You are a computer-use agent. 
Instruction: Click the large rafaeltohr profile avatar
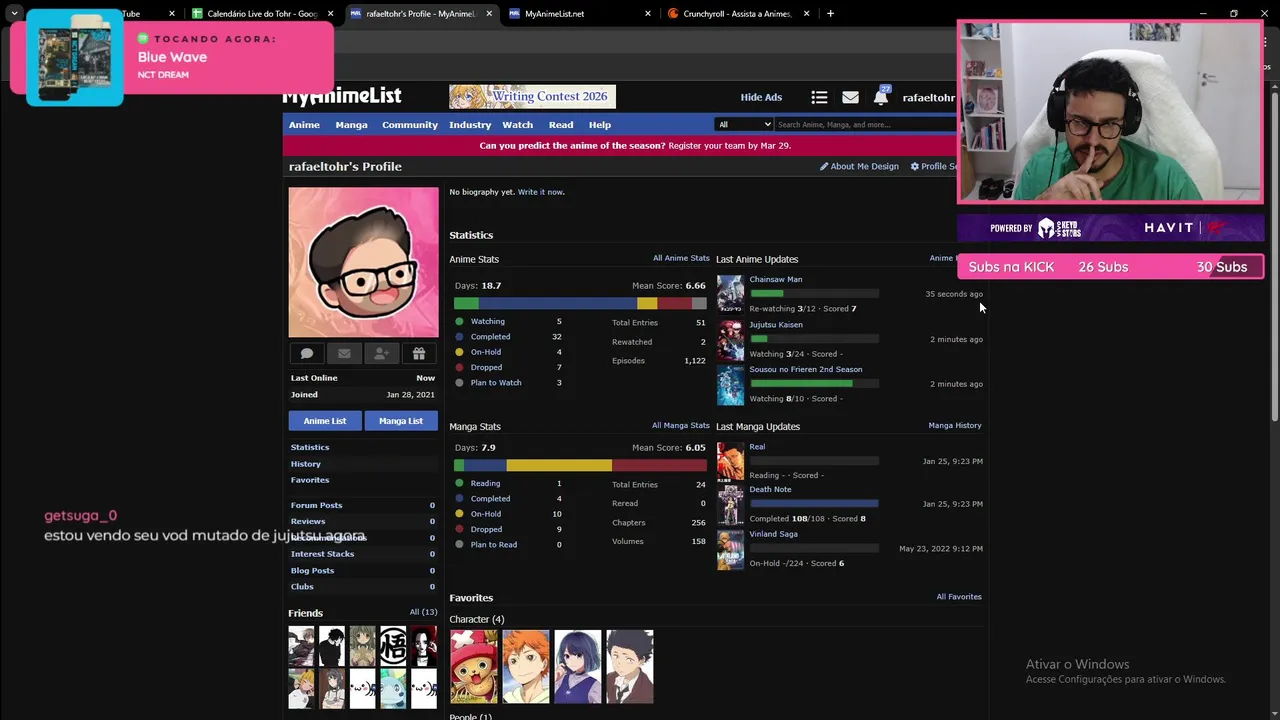363,262
